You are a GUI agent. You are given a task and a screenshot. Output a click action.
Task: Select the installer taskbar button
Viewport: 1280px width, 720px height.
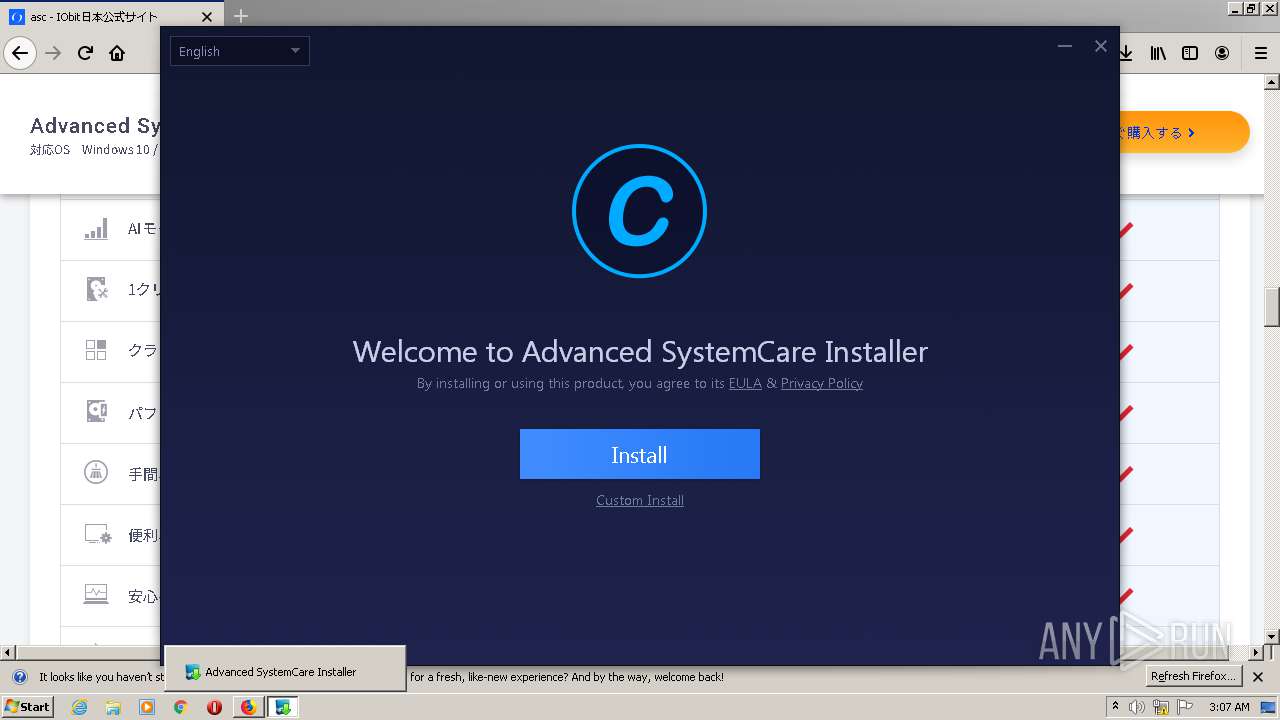283,707
